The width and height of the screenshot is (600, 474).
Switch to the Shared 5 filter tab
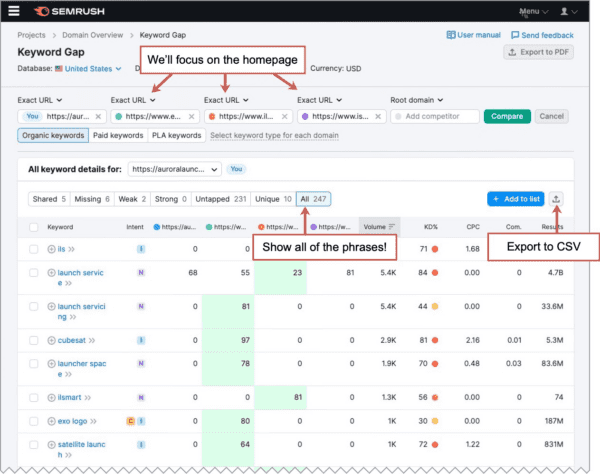[x=49, y=199]
